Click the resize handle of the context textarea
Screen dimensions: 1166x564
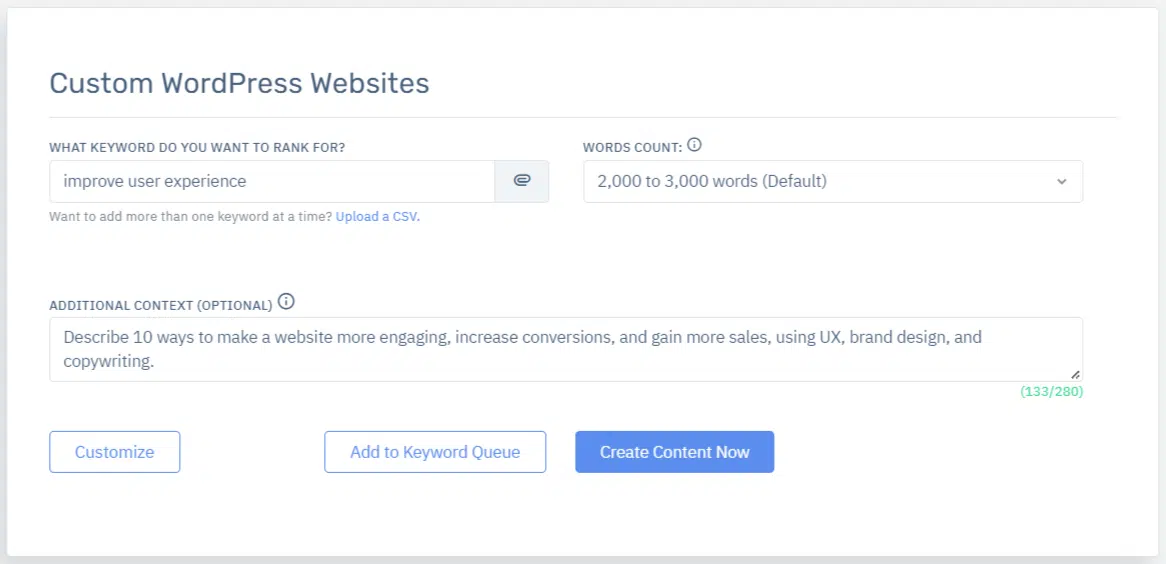click(x=1075, y=375)
